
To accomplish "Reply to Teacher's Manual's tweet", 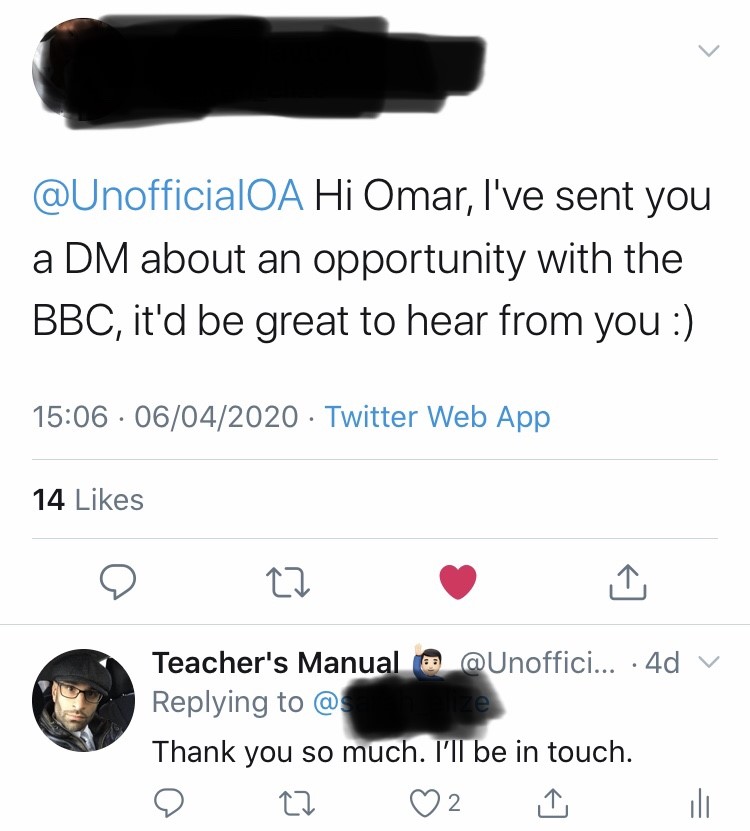I will [170, 802].
